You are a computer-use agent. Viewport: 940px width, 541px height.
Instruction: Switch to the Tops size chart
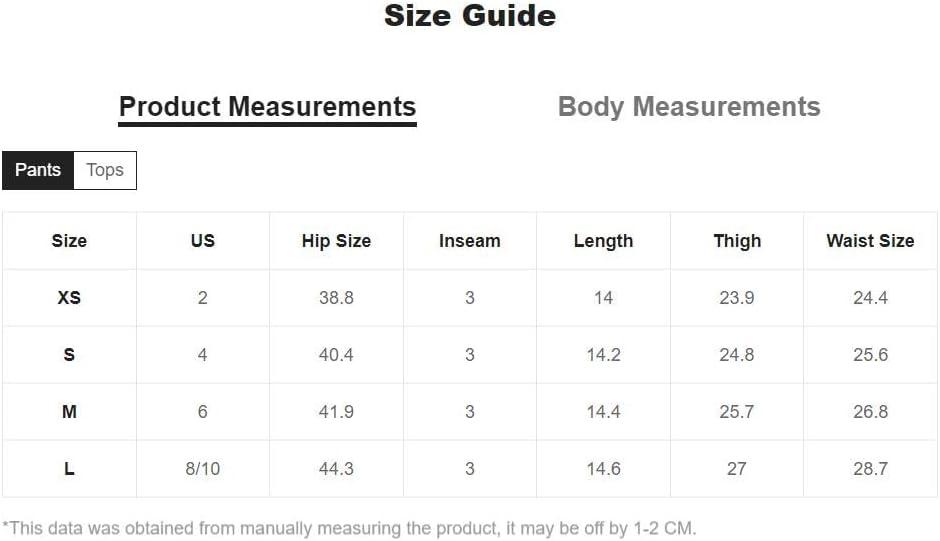(105, 170)
